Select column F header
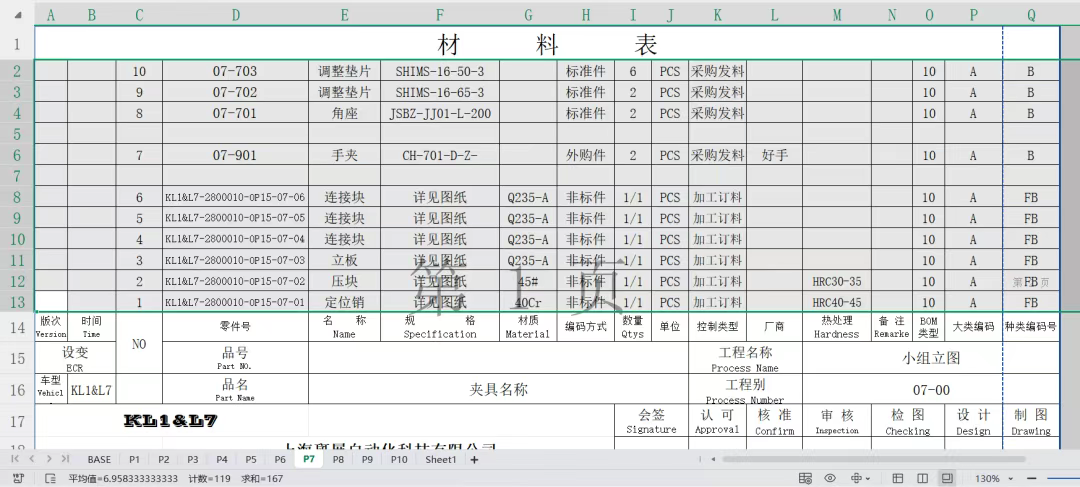Image resolution: width=1080 pixels, height=487 pixels. [439, 15]
